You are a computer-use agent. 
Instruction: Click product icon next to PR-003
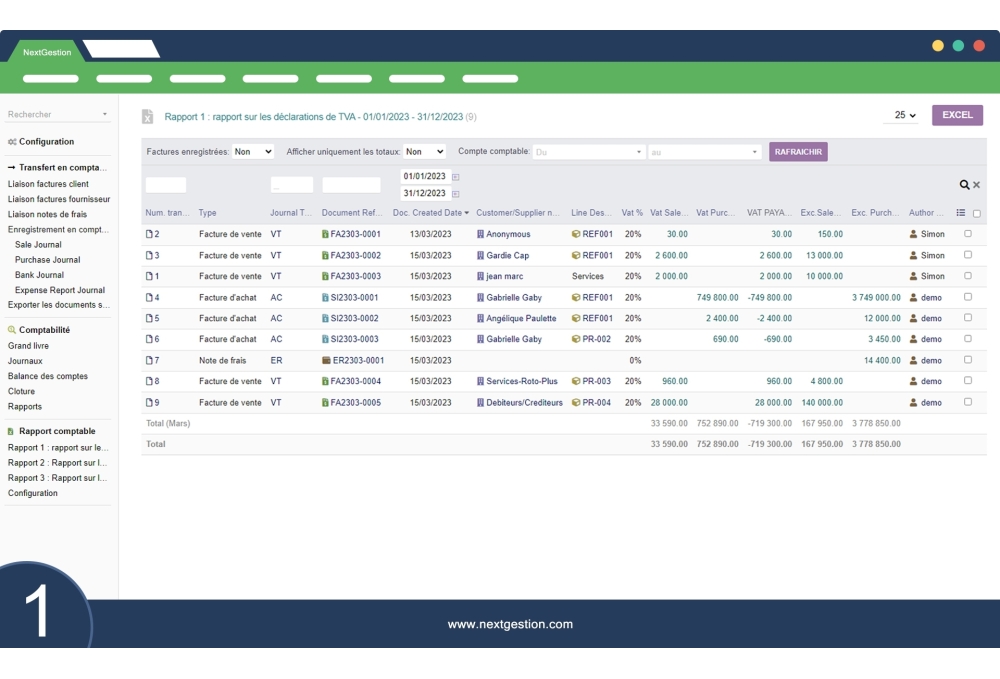(x=576, y=382)
